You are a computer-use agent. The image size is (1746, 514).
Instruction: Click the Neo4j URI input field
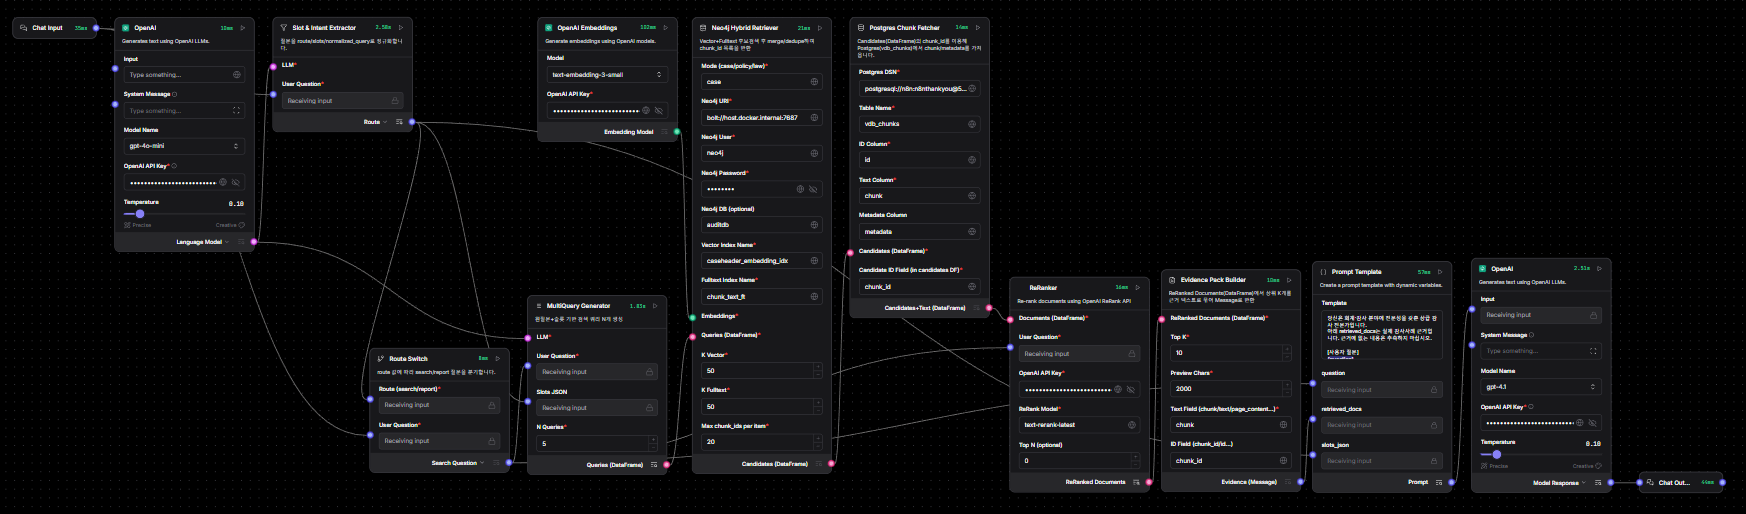click(762, 118)
